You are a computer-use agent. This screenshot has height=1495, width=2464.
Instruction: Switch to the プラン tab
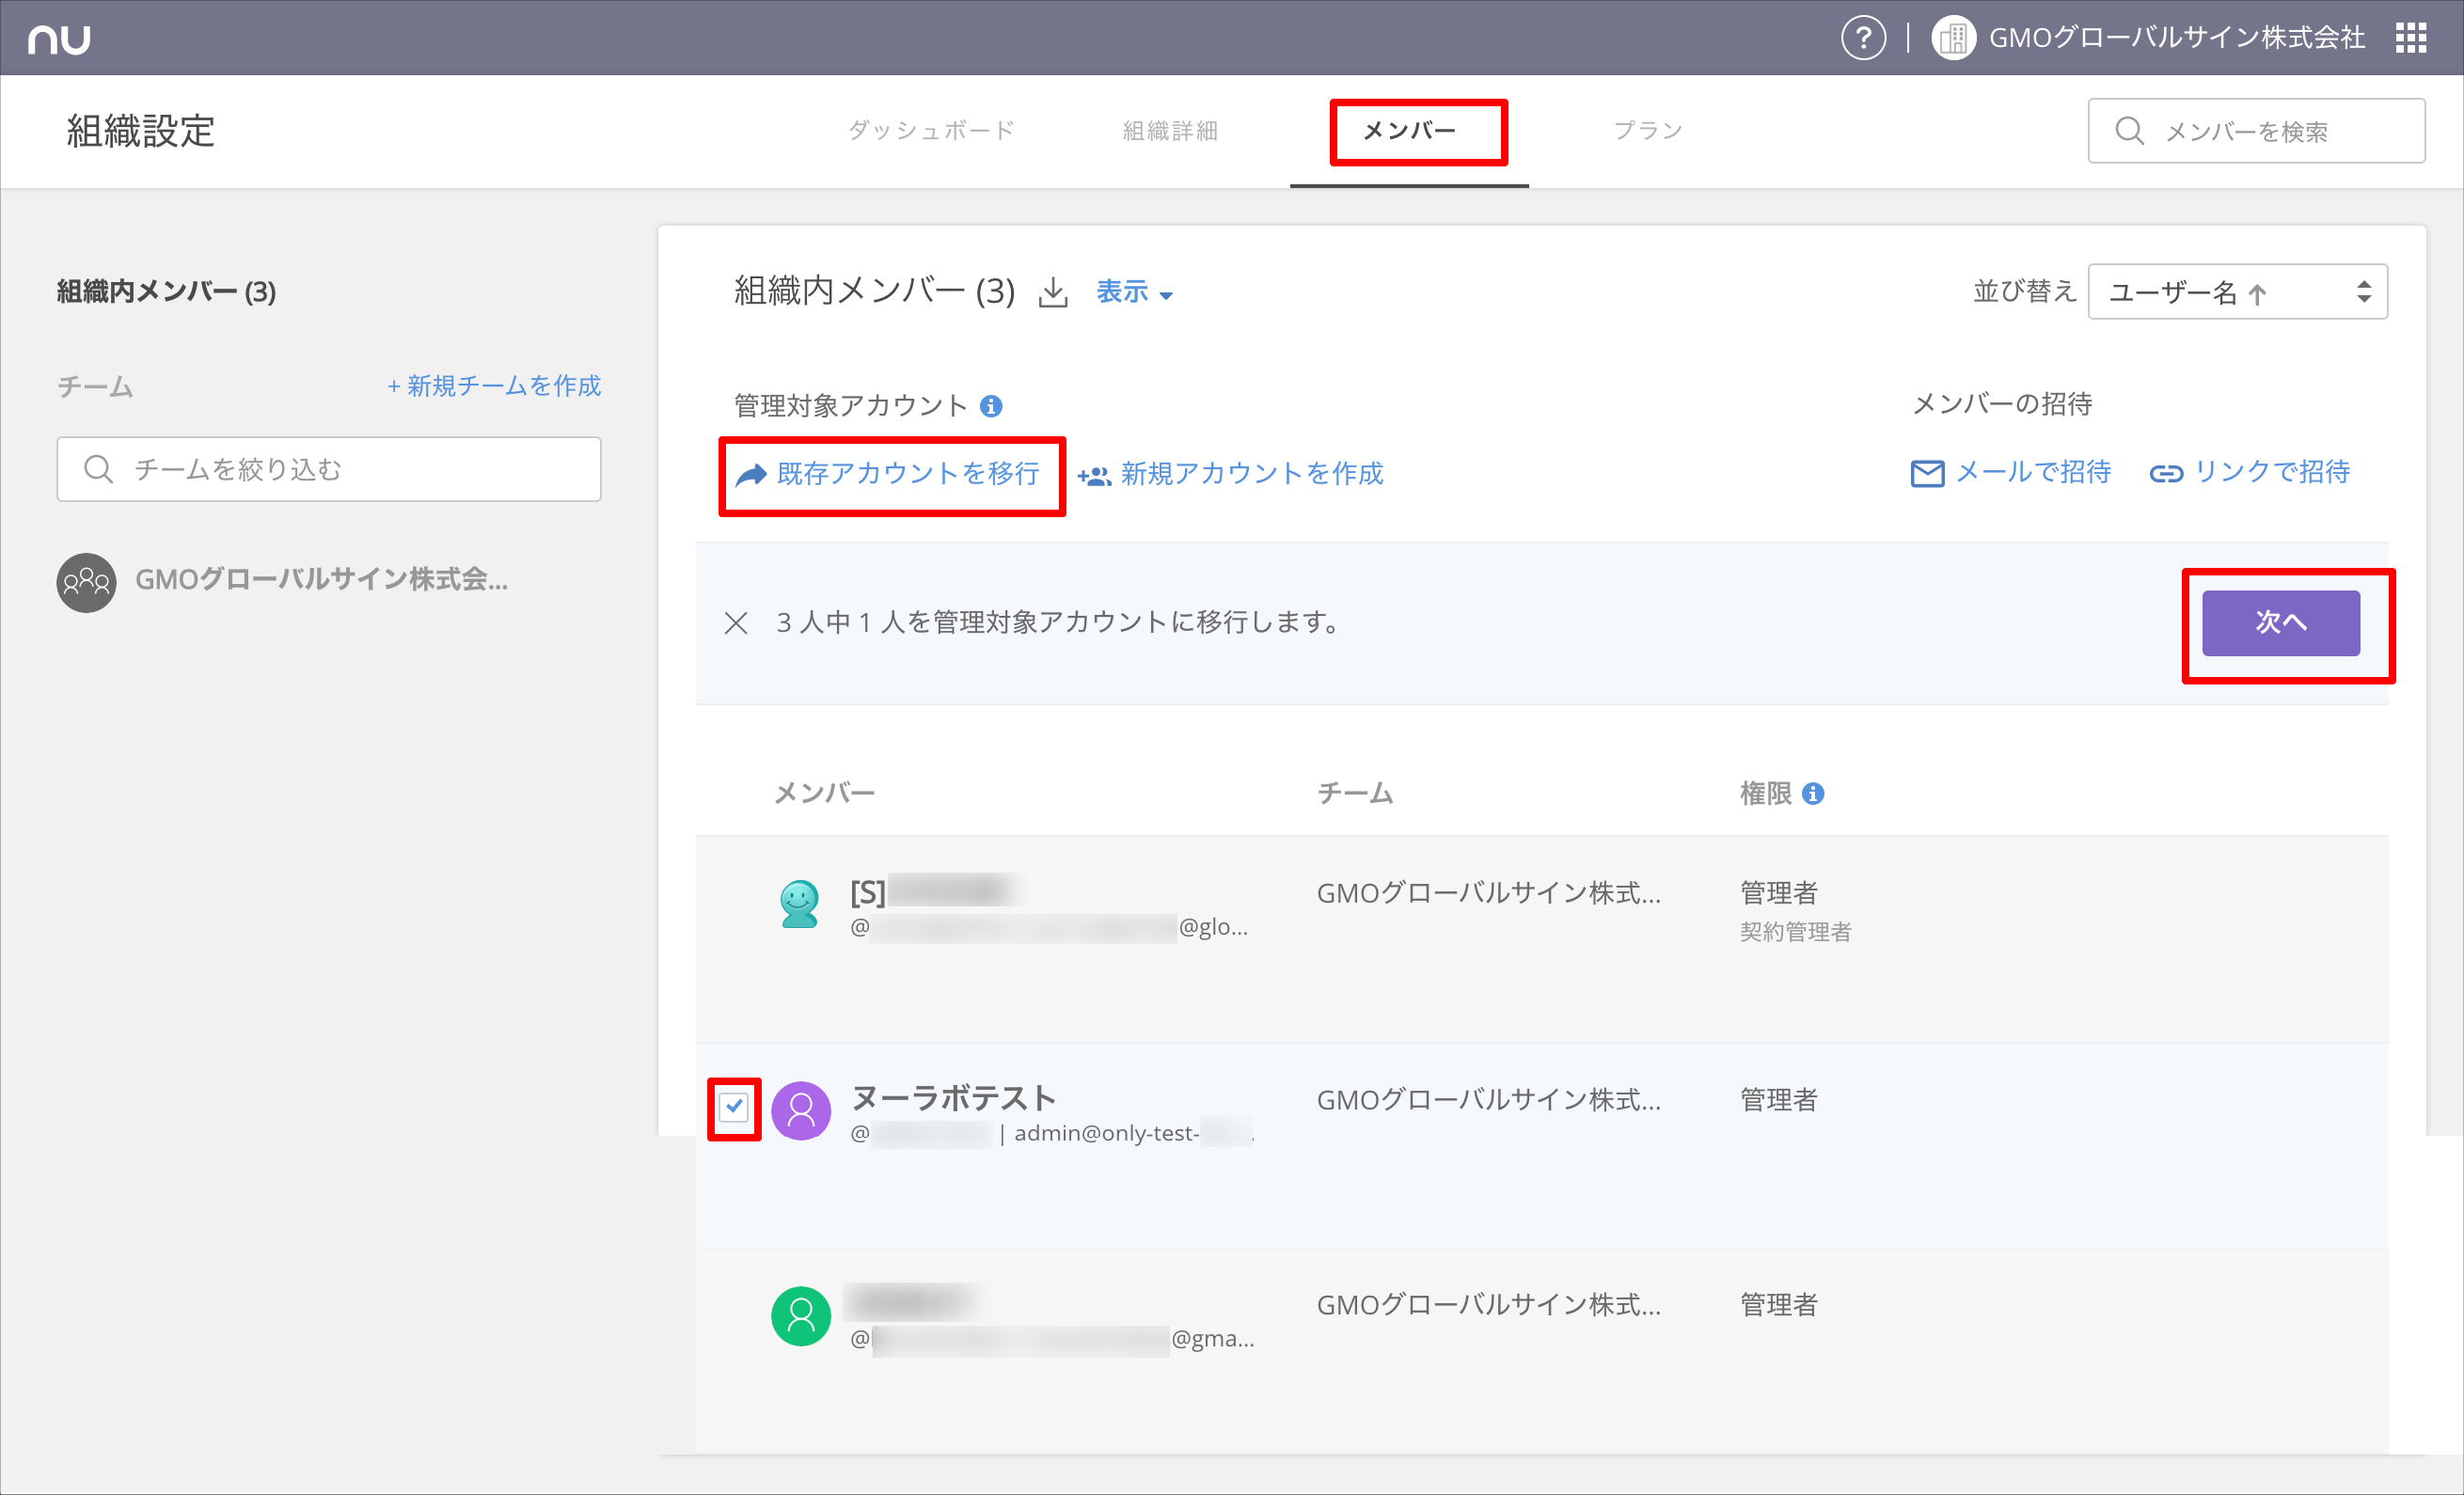tap(1648, 131)
